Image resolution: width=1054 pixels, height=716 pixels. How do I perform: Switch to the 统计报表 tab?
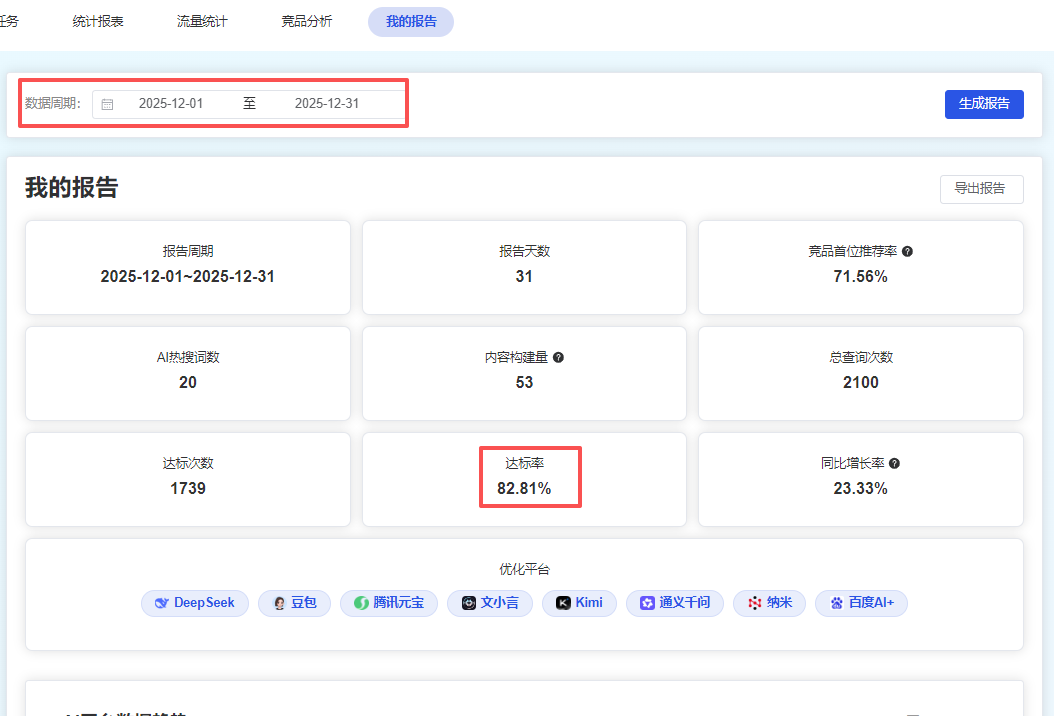click(x=98, y=22)
